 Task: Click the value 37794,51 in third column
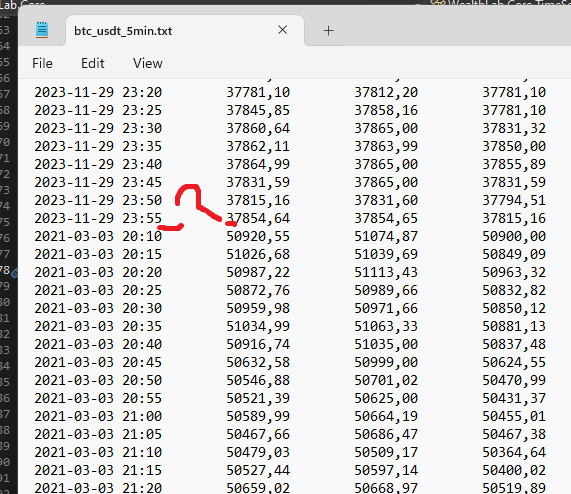point(514,200)
